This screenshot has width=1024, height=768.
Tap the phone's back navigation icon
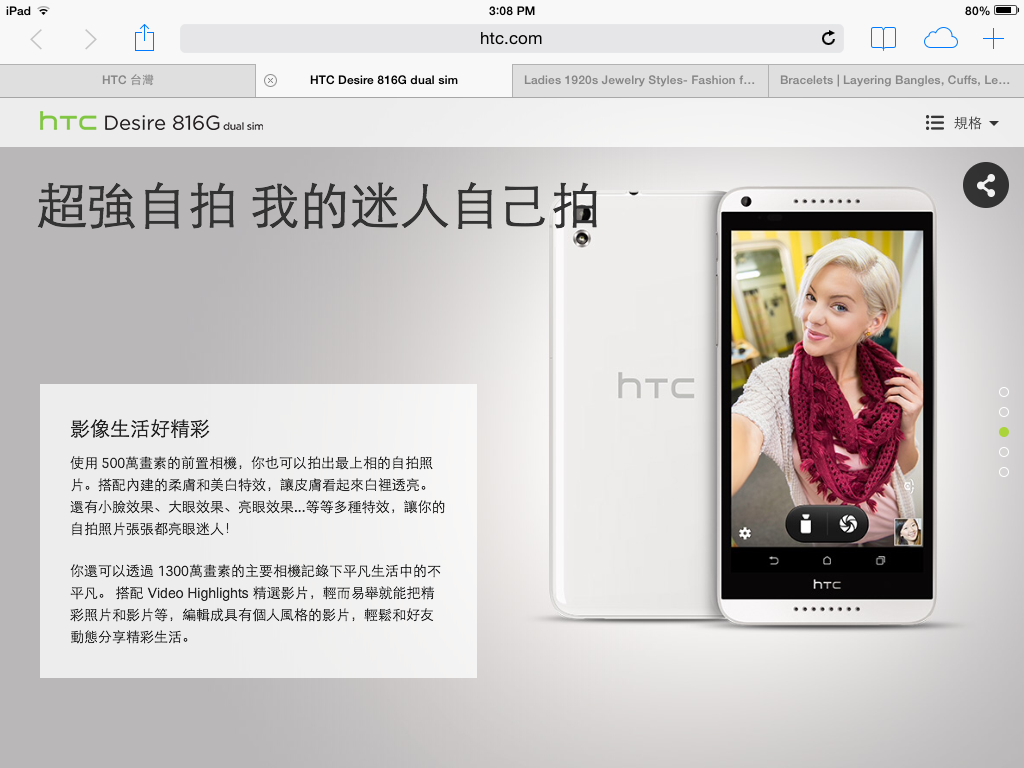774,560
